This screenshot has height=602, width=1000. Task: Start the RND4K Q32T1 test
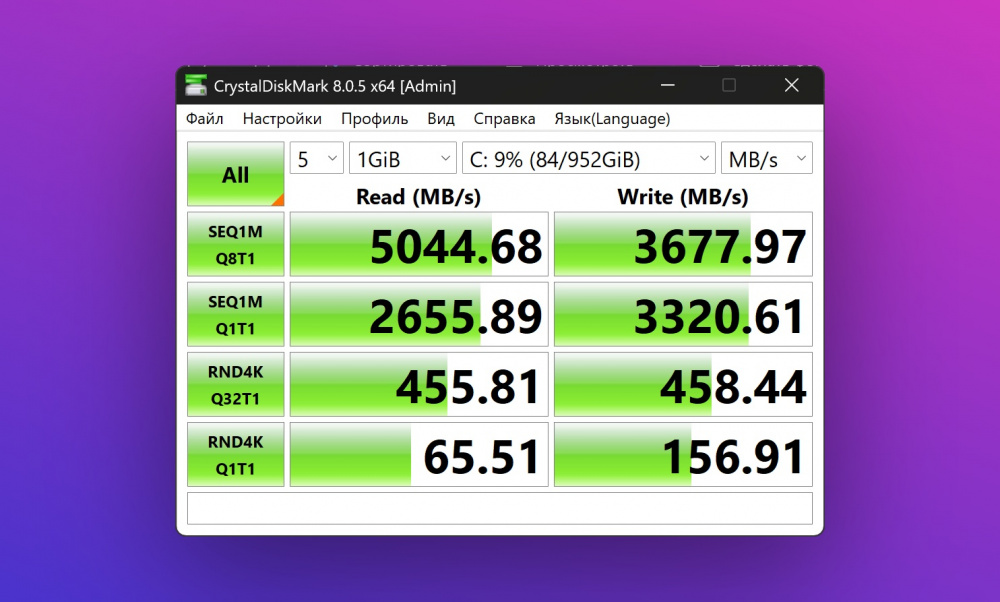[x=235, y=385]
